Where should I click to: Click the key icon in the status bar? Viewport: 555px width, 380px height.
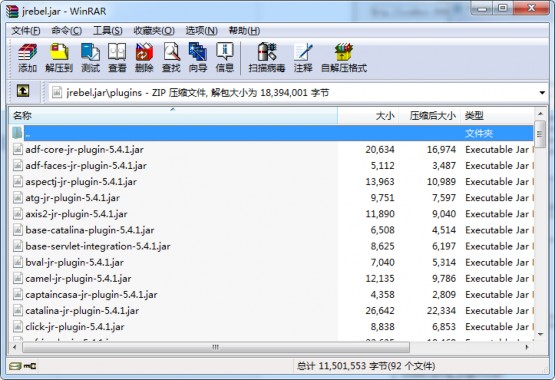pos(30,366)
